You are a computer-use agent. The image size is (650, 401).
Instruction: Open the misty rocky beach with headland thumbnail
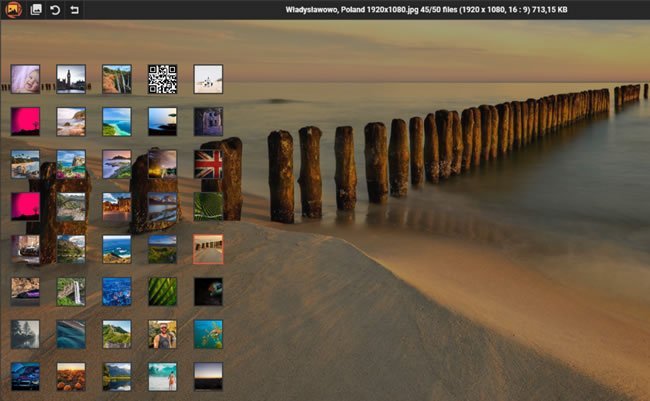point(71,122)
